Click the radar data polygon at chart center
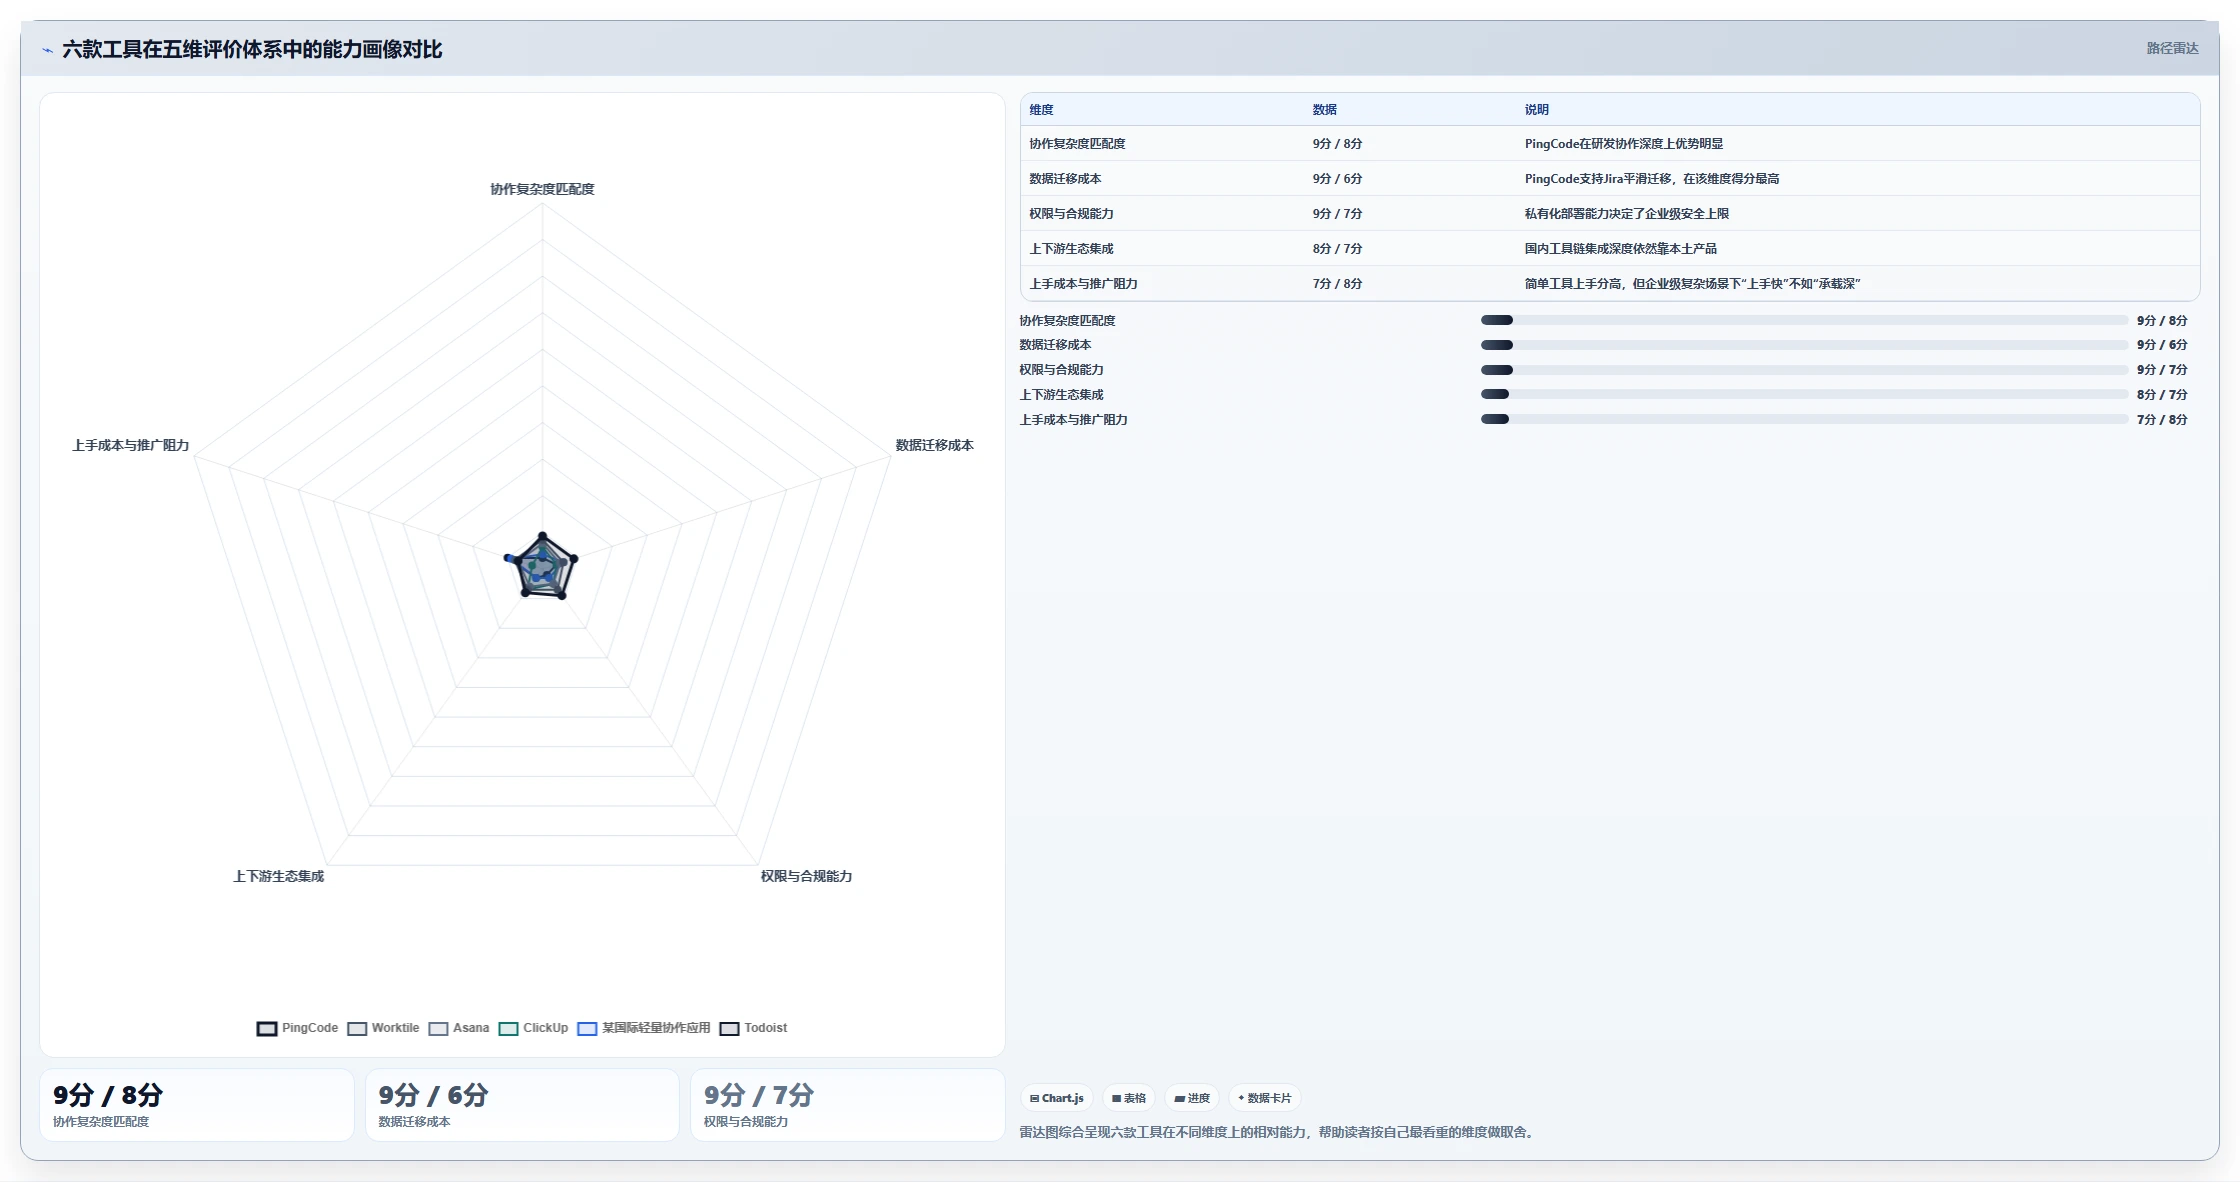 click(x=542, y=568)
